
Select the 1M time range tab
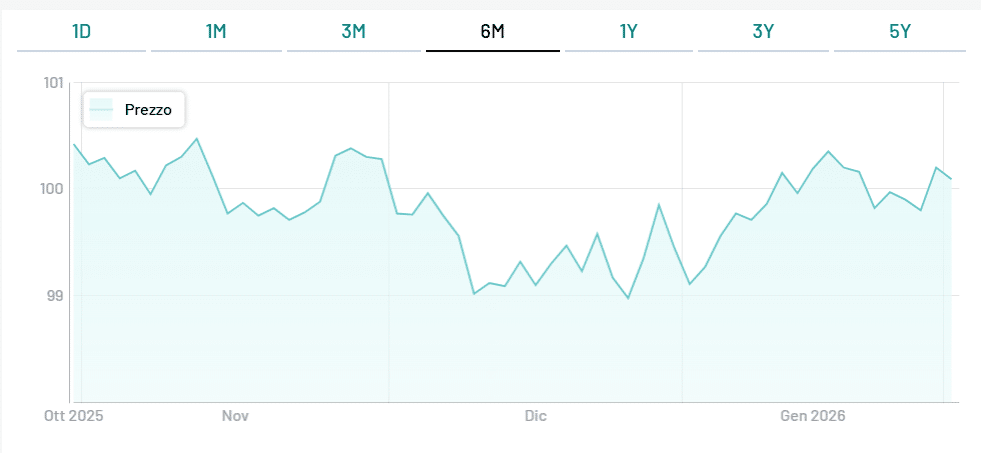[216, 31]
